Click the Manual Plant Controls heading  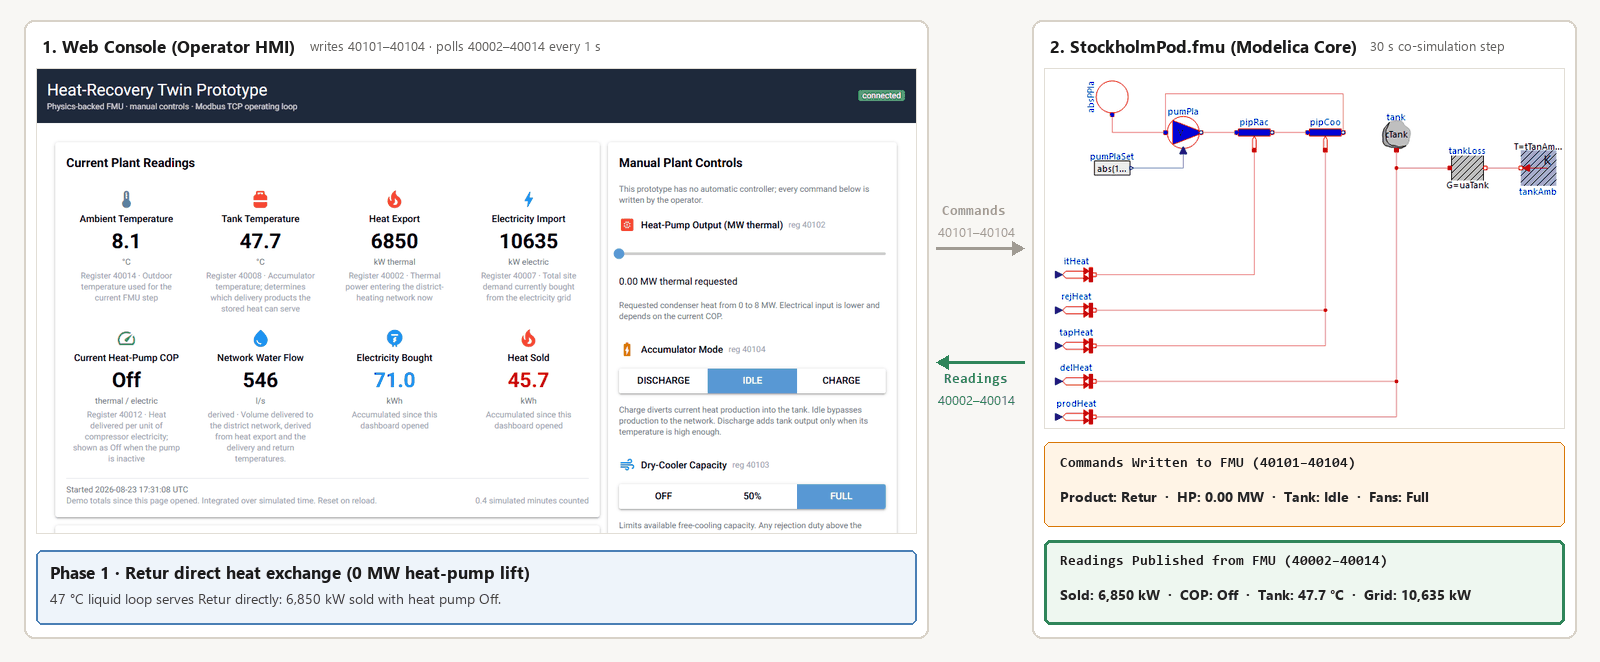[680, 163]
